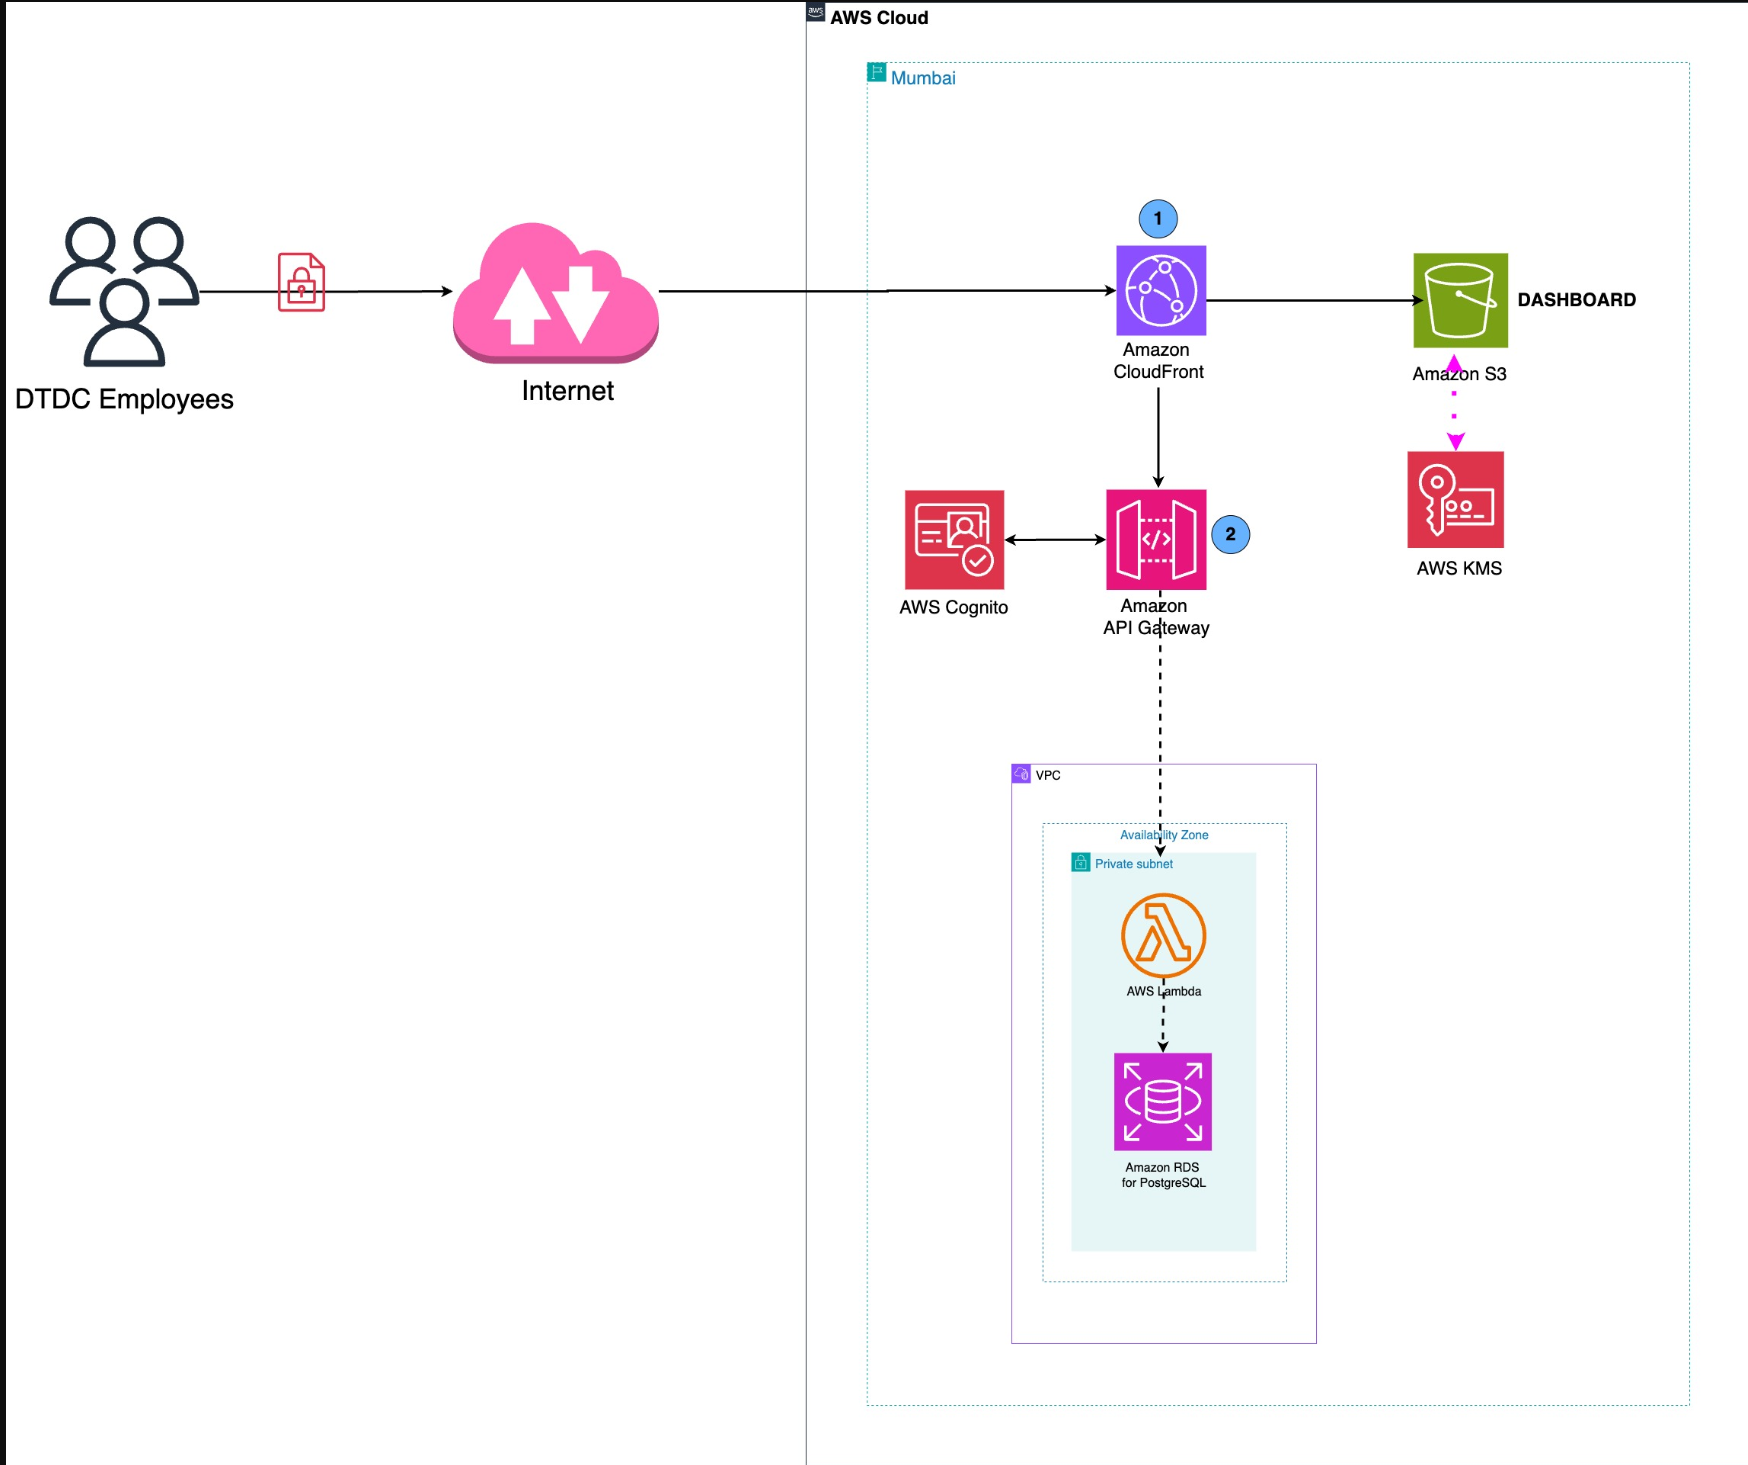Click the orange AWS Lambda icon

(1163, 936)
